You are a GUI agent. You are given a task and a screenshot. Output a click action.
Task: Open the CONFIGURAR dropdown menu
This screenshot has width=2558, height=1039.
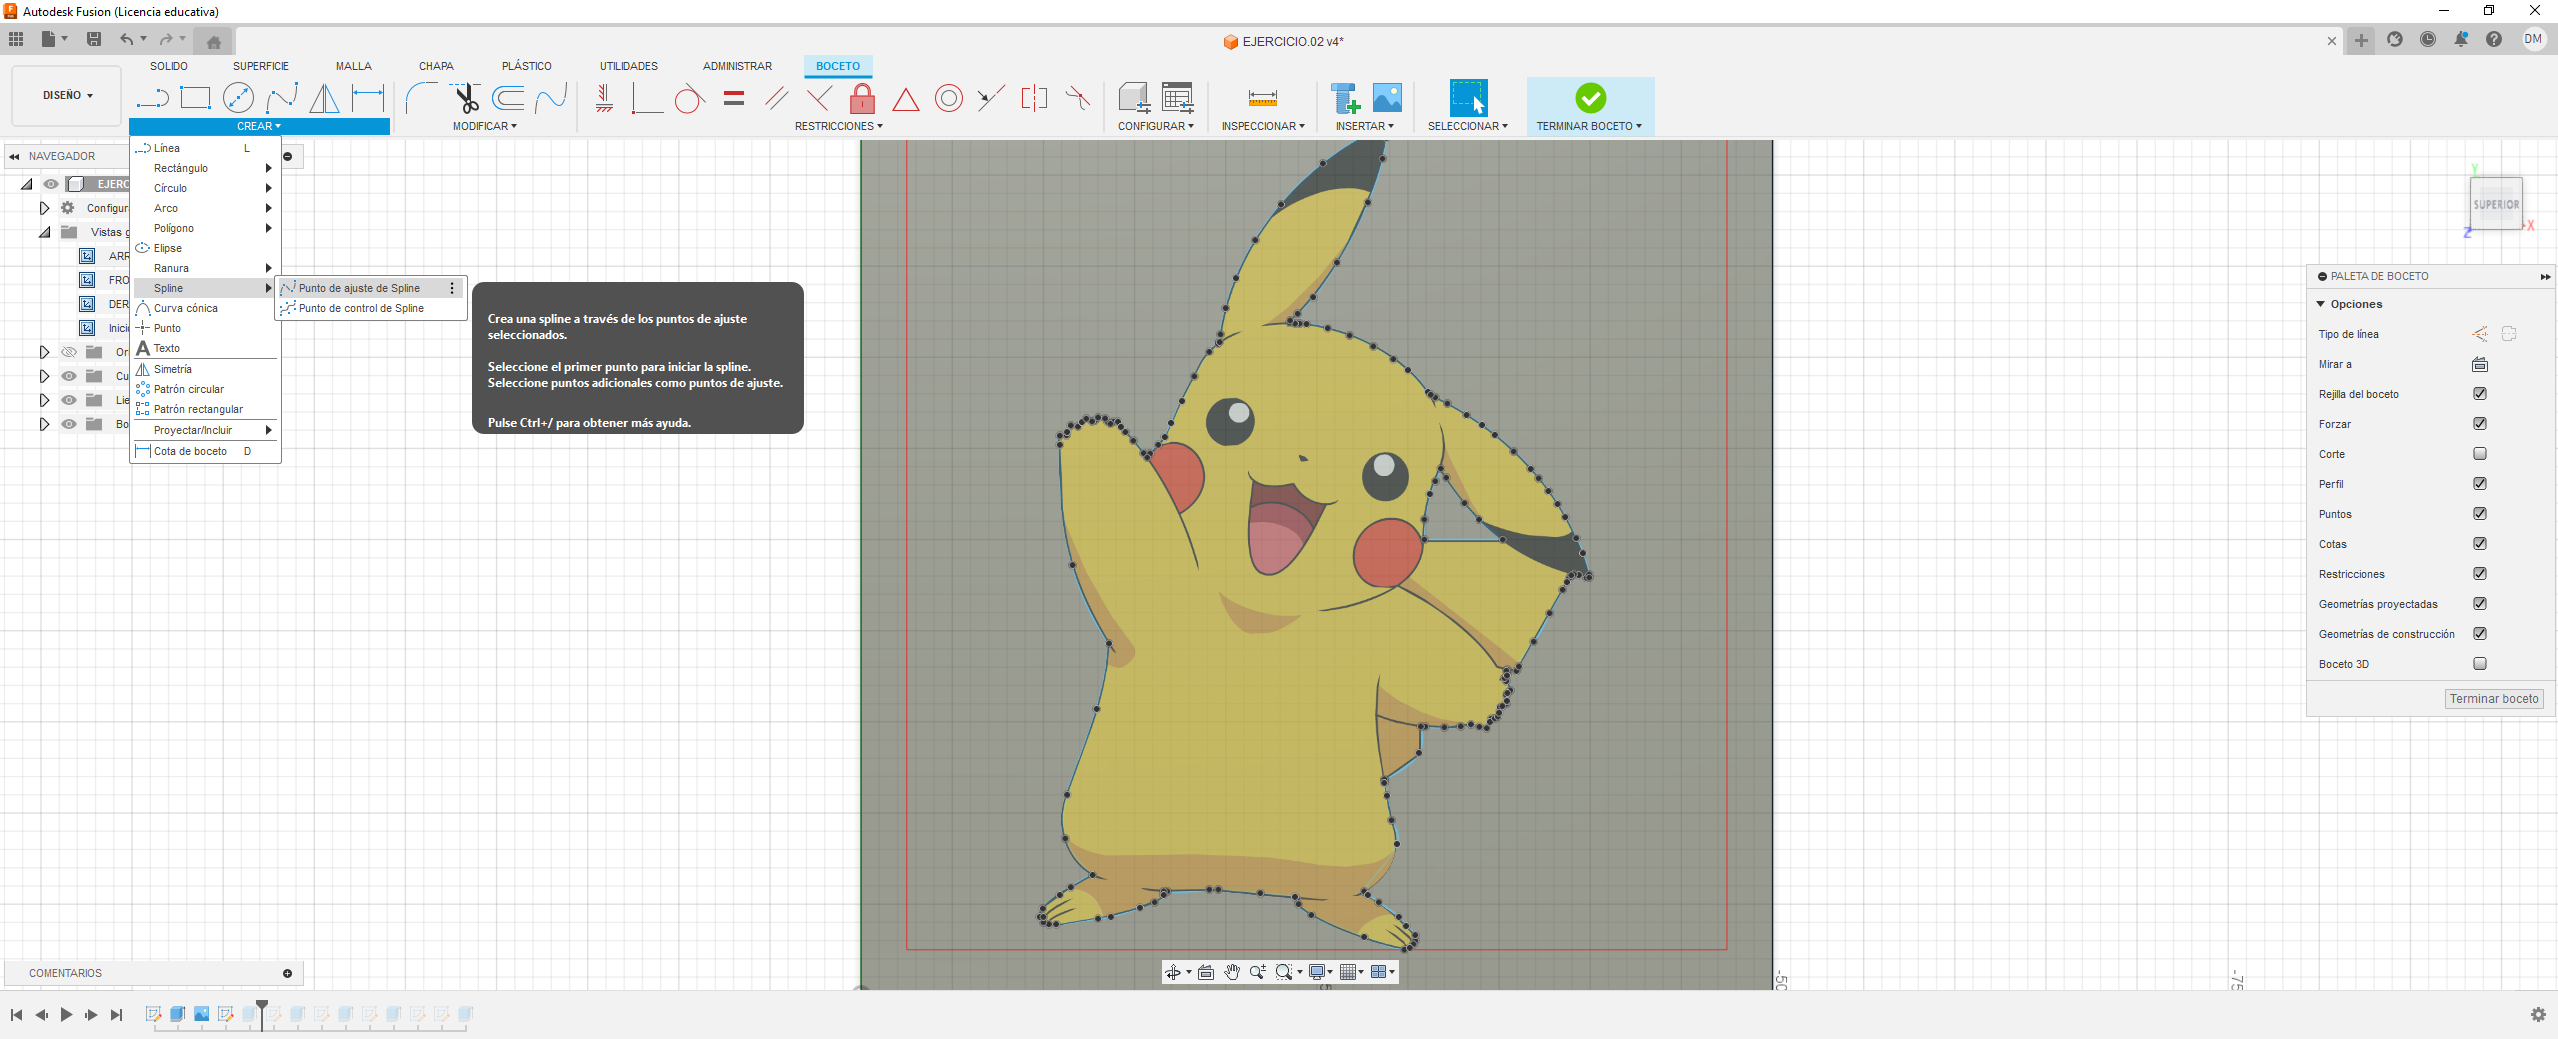[1155, 126]
